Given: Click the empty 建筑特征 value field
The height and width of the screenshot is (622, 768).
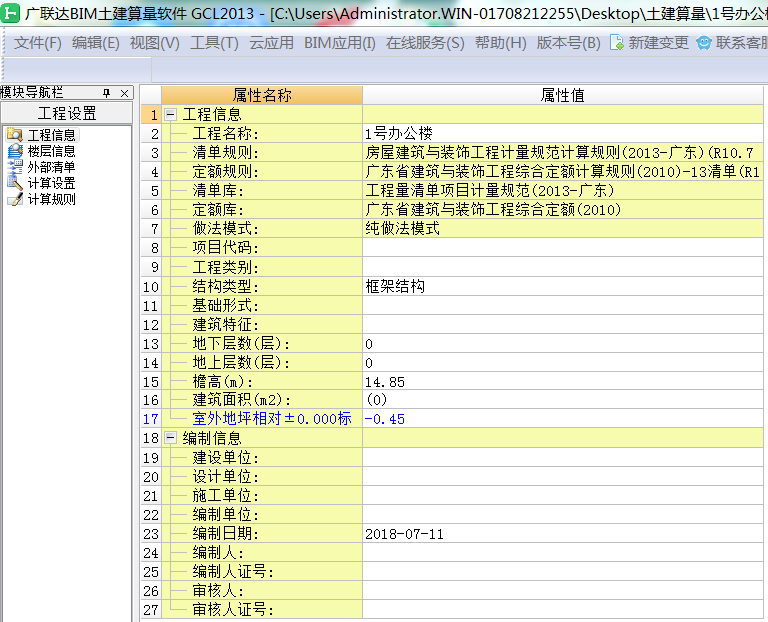Looking at the screenshot, I should [563, 324].
